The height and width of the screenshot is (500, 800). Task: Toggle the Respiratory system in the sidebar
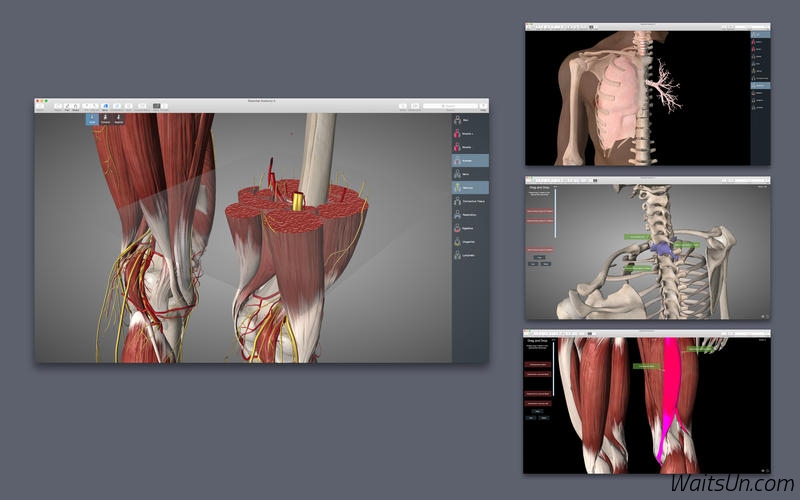(x=470, y=214)
